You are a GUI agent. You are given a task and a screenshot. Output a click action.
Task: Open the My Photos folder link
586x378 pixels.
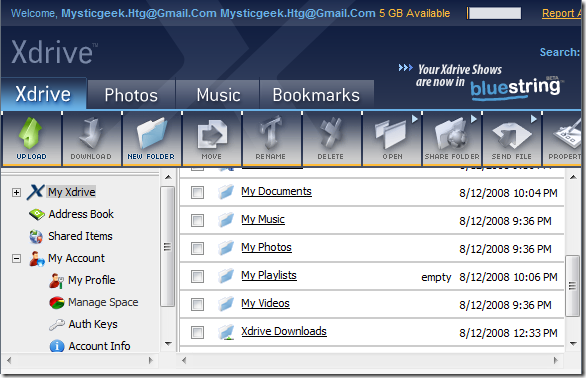(x=266, y=248)
